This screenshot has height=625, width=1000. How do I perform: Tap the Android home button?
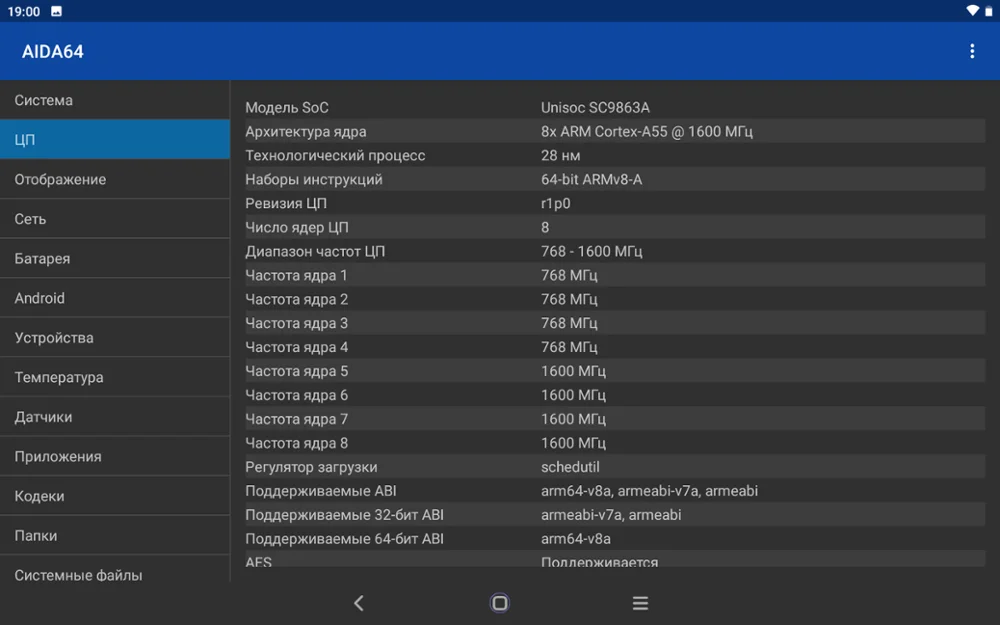499,603
